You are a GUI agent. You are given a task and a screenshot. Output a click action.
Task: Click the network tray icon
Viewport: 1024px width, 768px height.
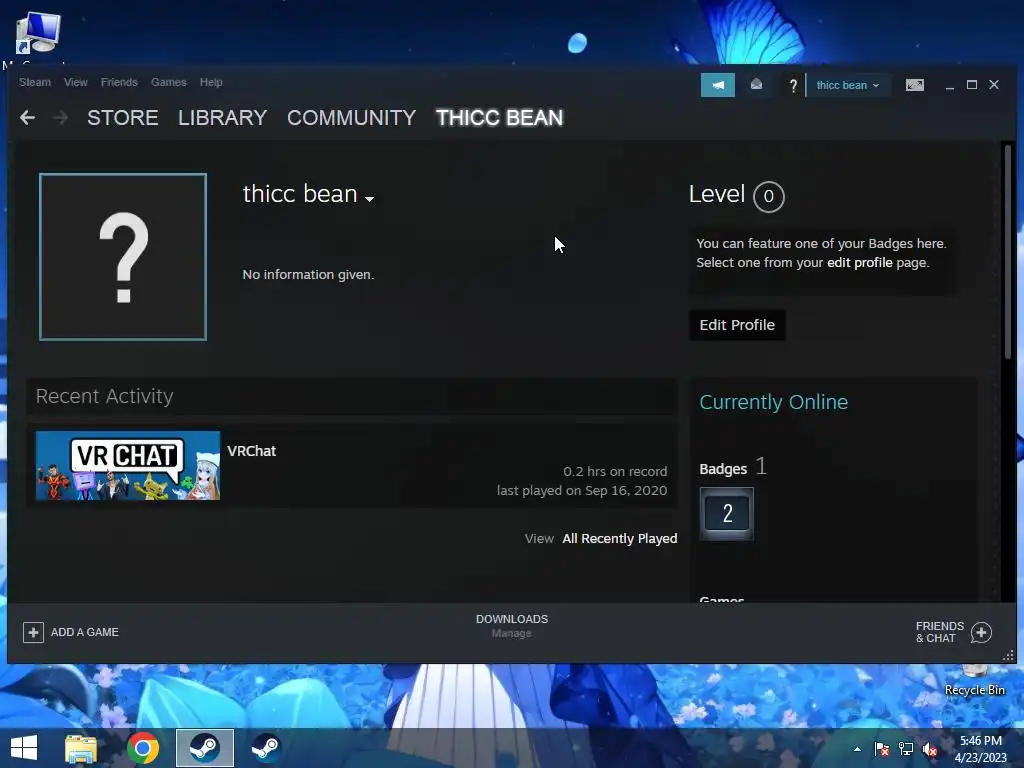click(906, 749)
